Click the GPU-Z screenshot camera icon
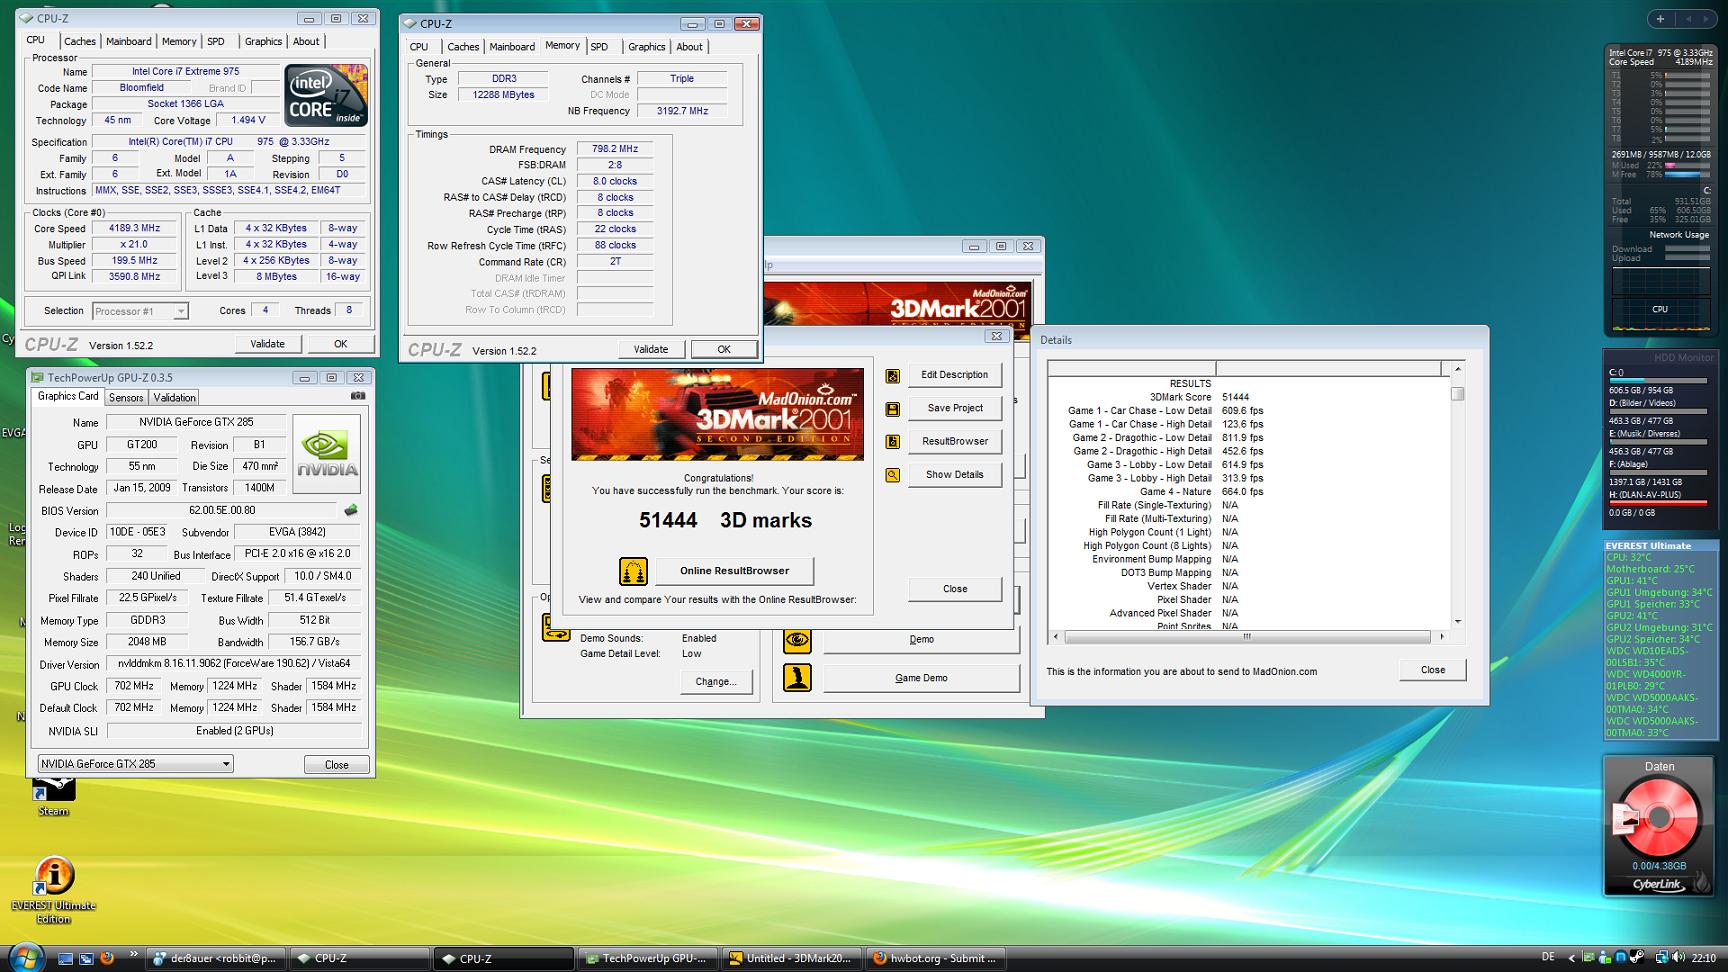 tap(357, 396)
